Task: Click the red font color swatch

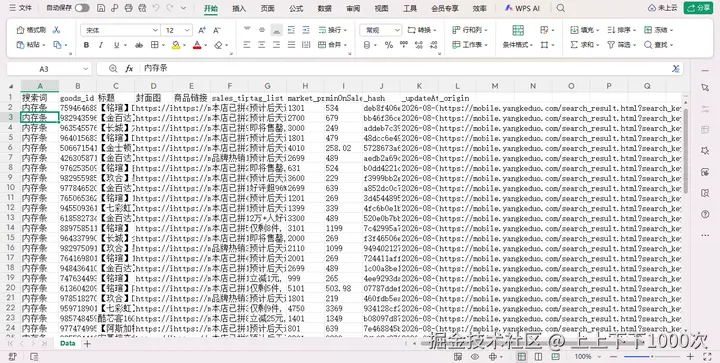Action: pos(197,45)
